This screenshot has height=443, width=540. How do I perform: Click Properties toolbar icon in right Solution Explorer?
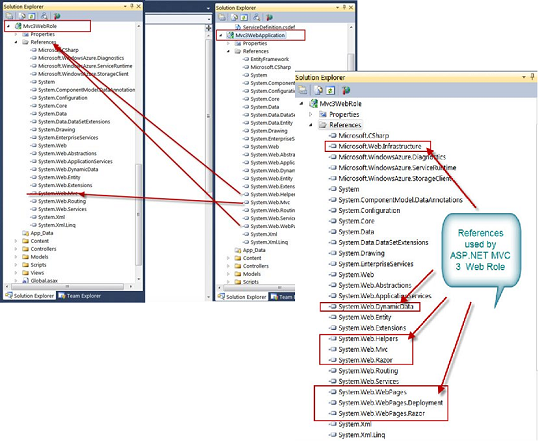point(302,90)
